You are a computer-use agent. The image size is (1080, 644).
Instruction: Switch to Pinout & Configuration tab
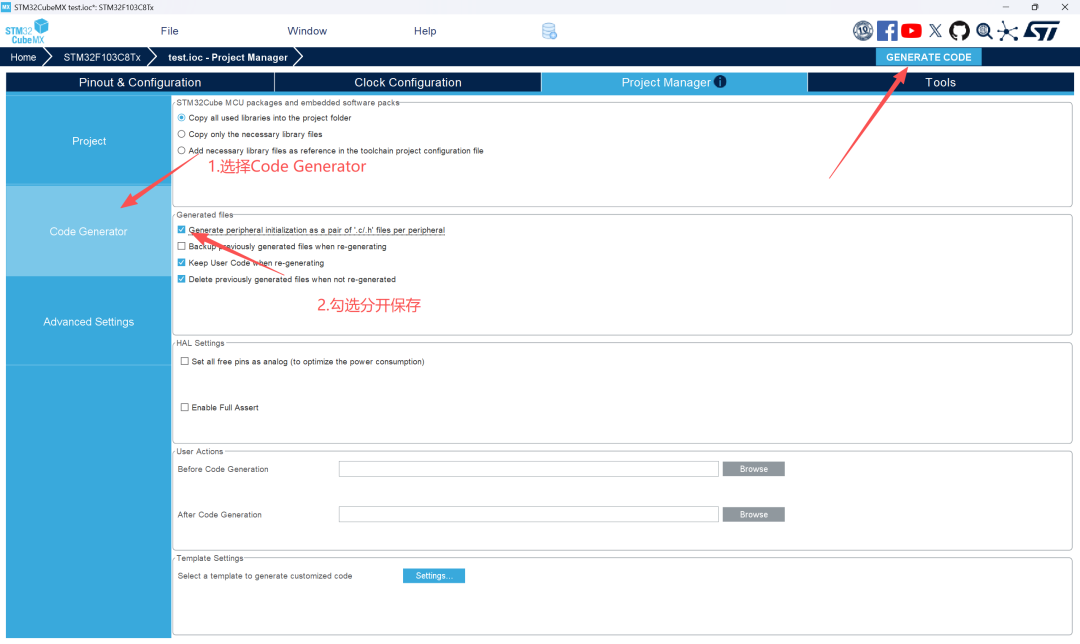coord(140,82)
